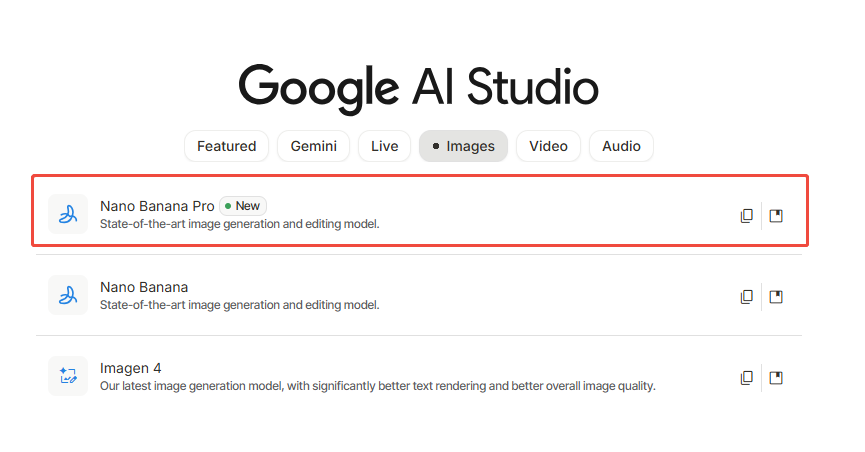Go to the Video tab

(x=548, y=146)
